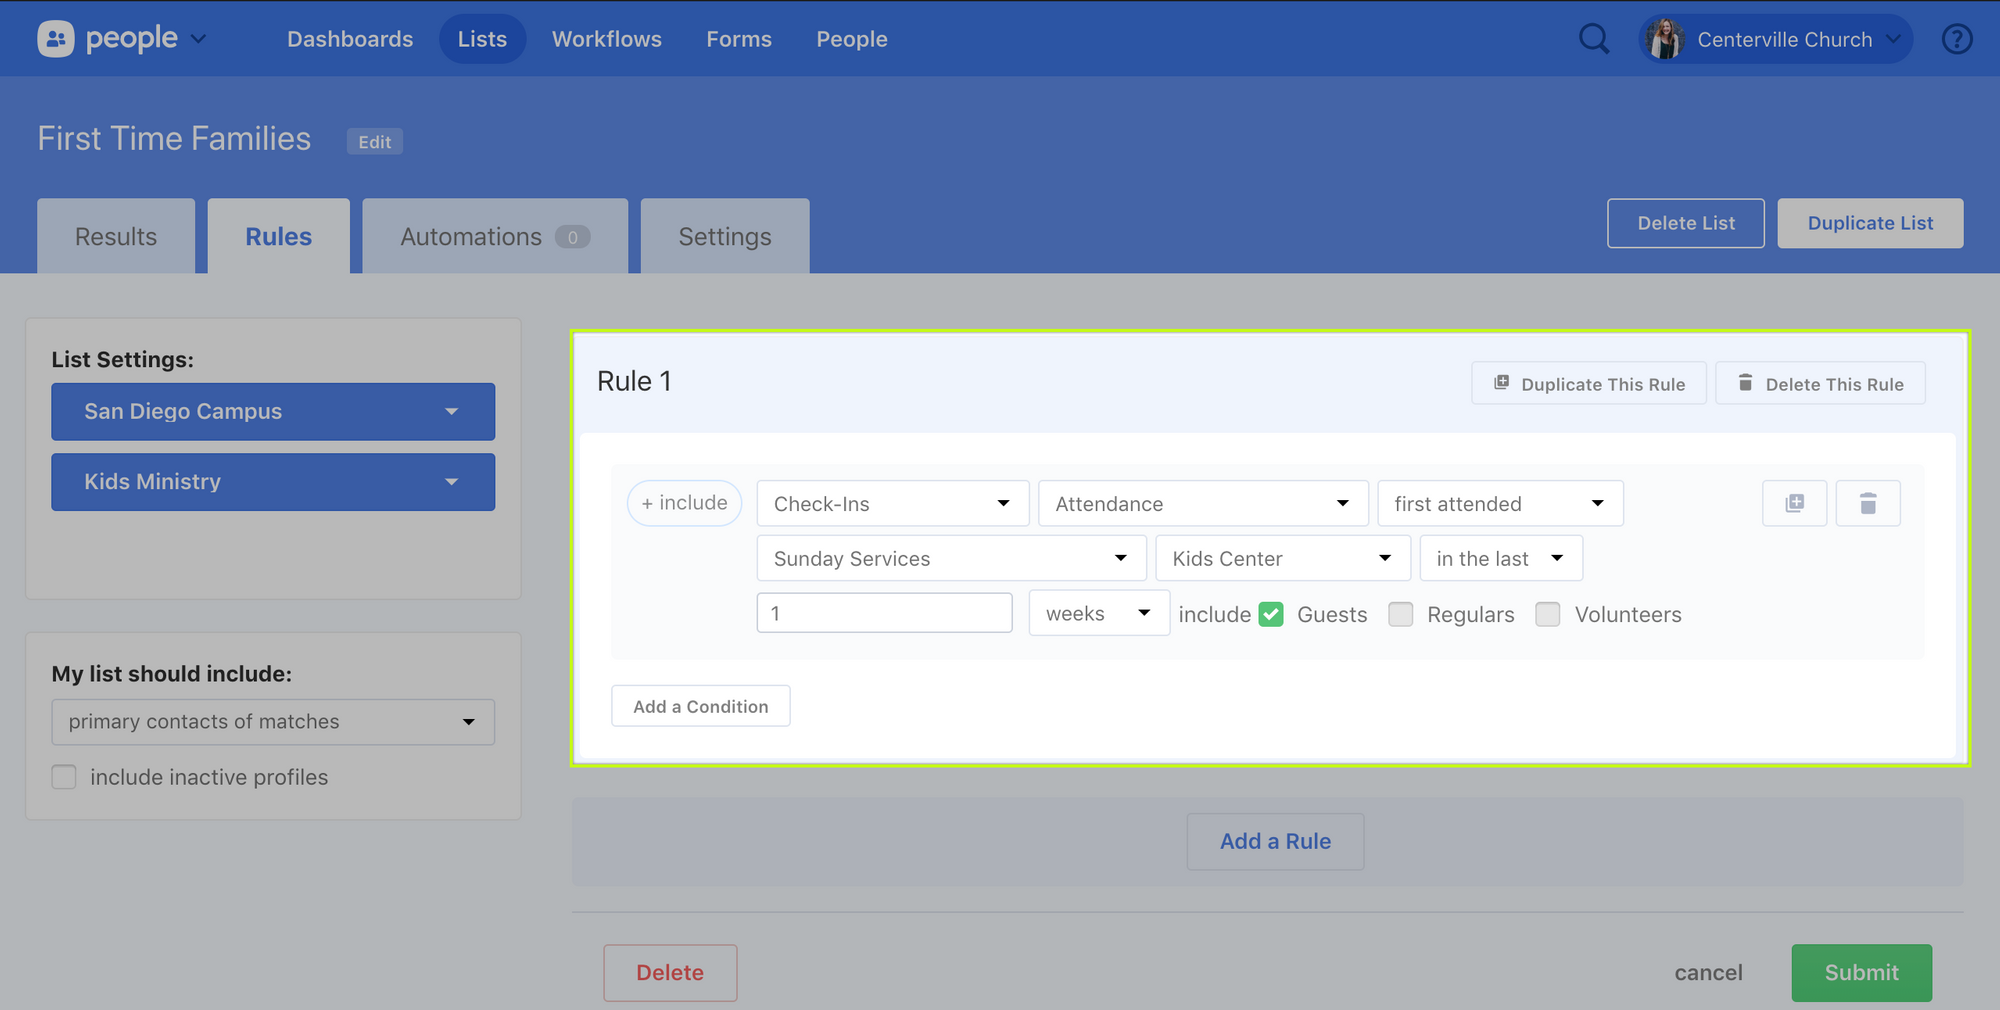Click the number of weeks input field
The image size is (2000, 1010).
coord(884,613)
